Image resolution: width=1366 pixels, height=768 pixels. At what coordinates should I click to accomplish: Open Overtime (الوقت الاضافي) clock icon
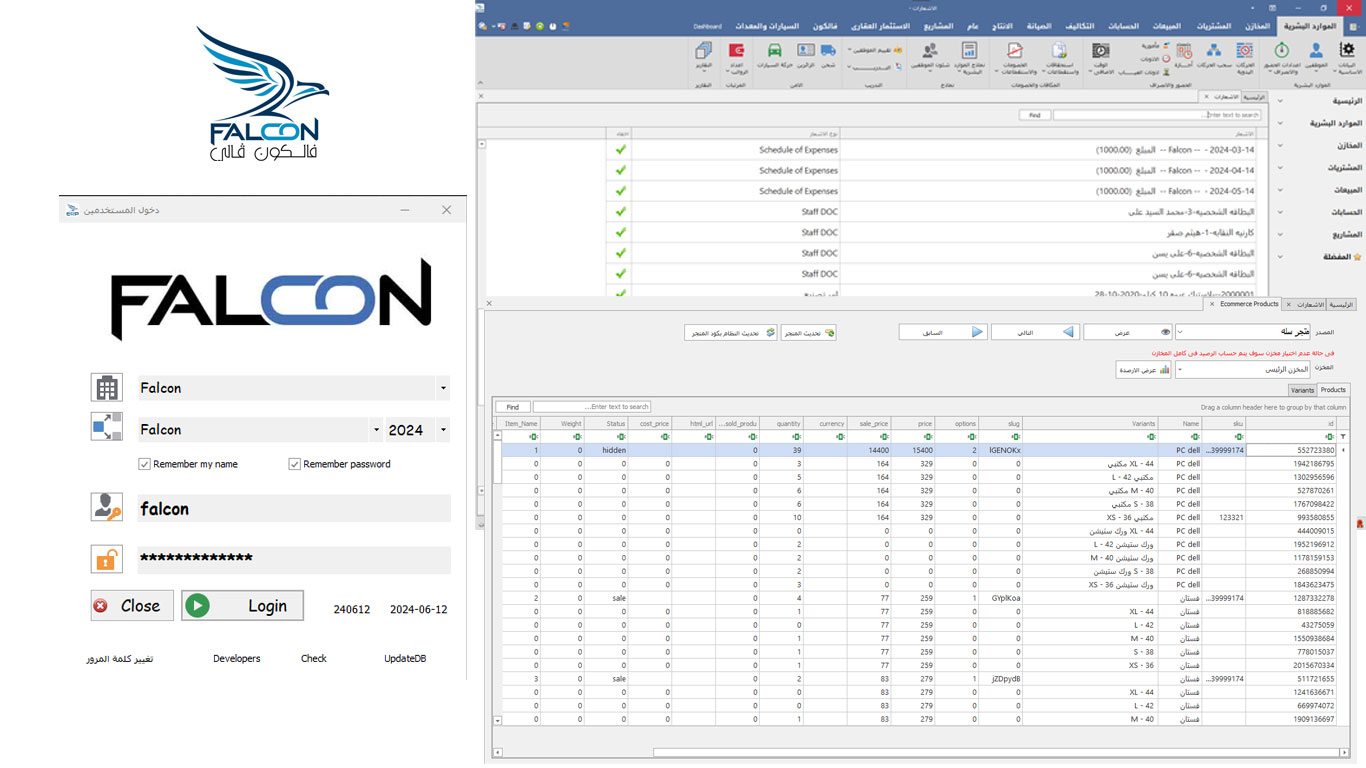1100,51
